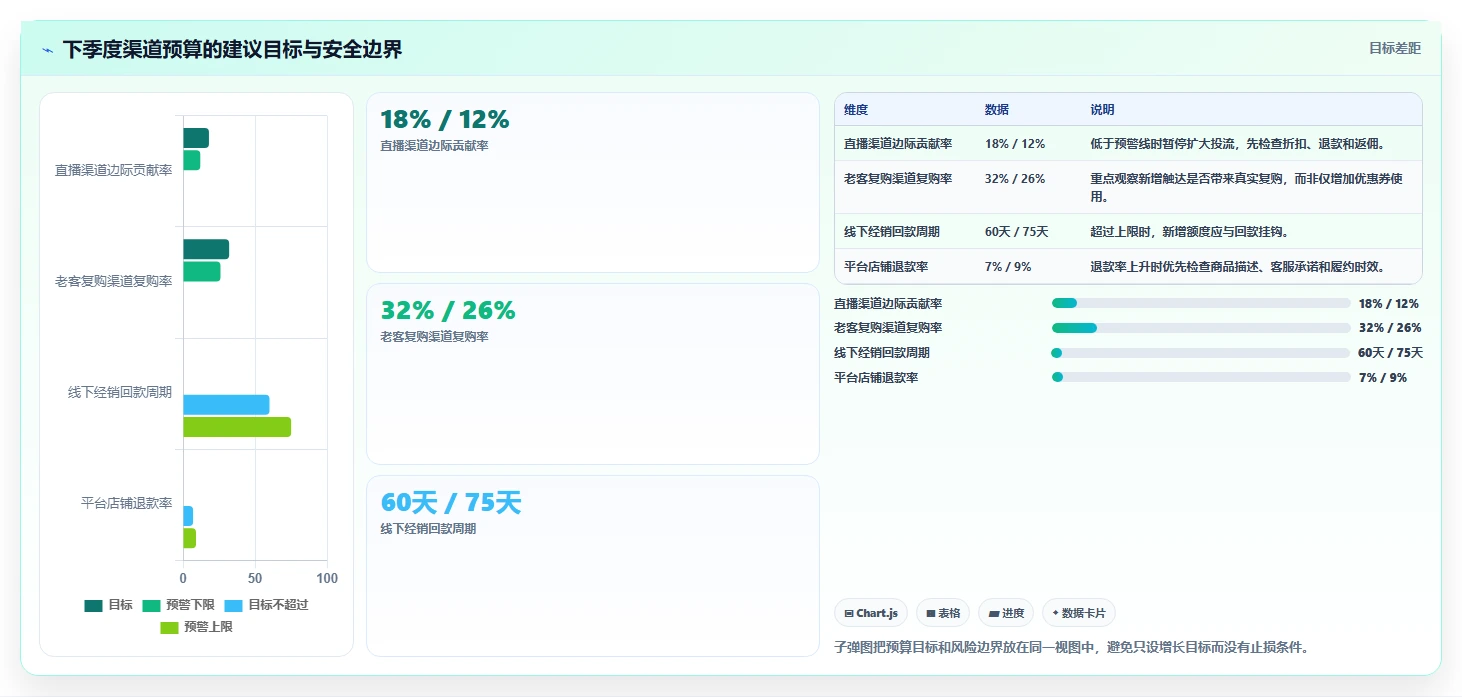Image resolution: width=1462 pixels, height=697 pixels.
Task: Toggle the 预警上限 legend item
Action: click(x=196, y=627)
